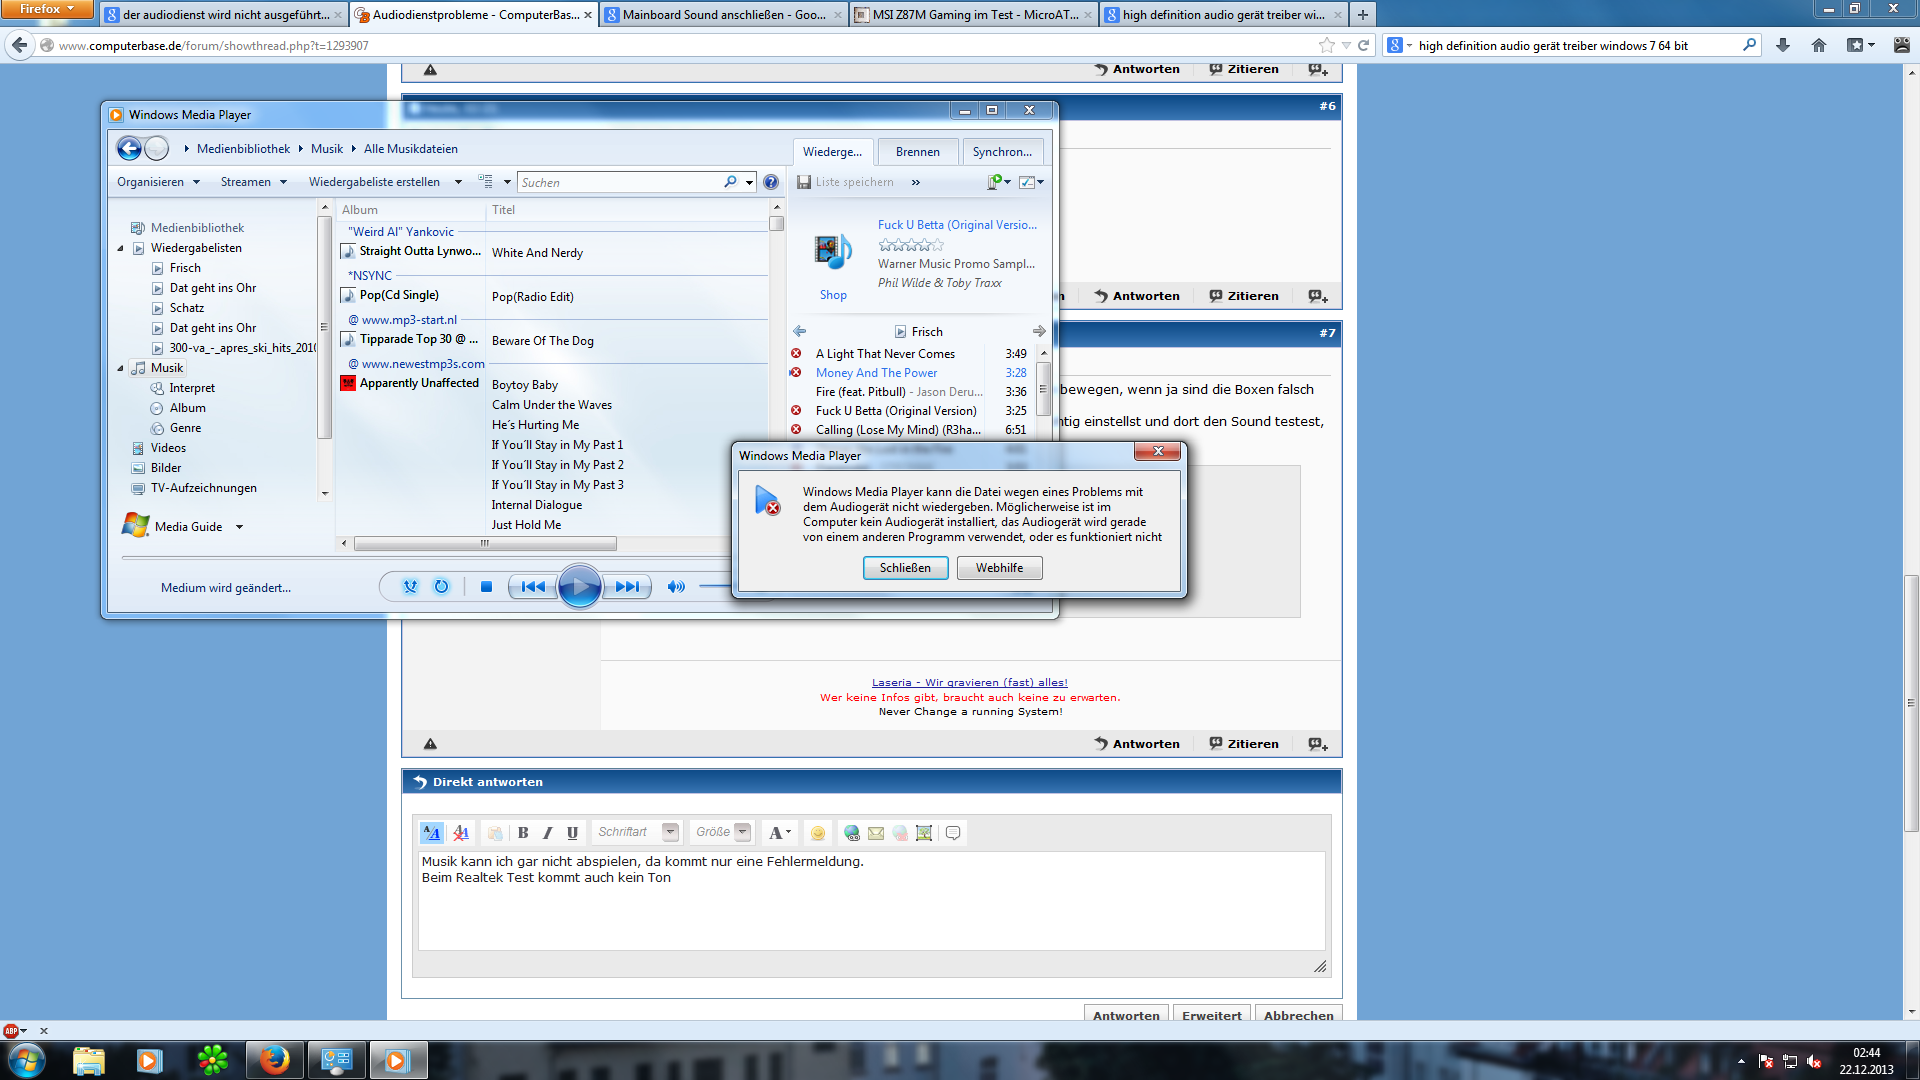Go to the previous track
This screenshot has width=1920, height=1080.
[x=532, y=587]
